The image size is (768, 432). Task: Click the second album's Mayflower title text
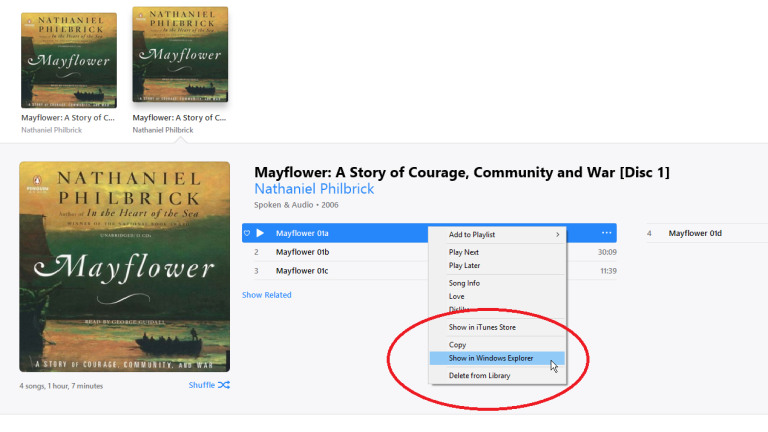coord(179,118)
